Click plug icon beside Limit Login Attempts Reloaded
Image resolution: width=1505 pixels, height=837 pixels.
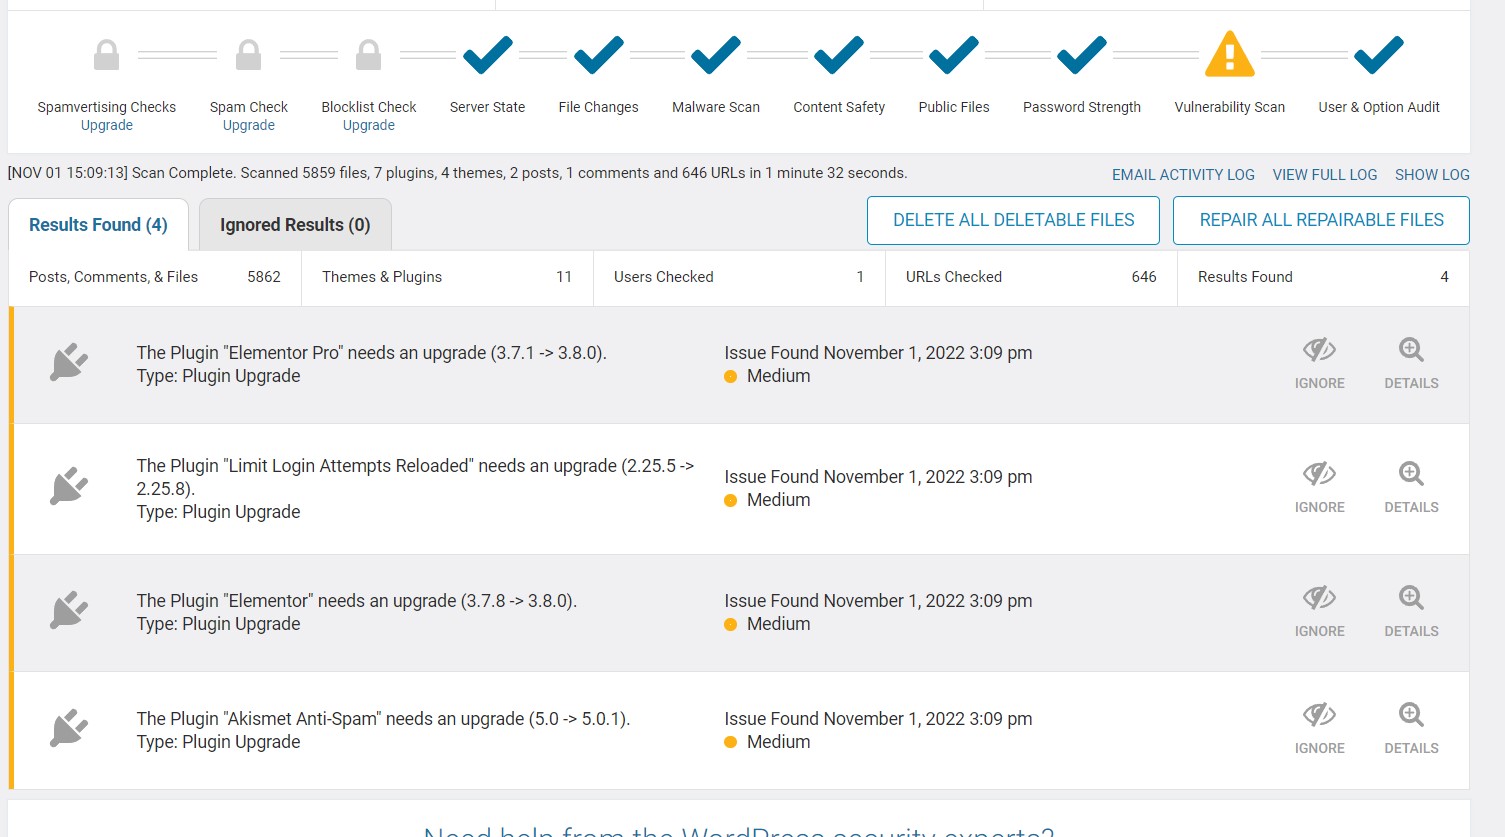(69, 487)
